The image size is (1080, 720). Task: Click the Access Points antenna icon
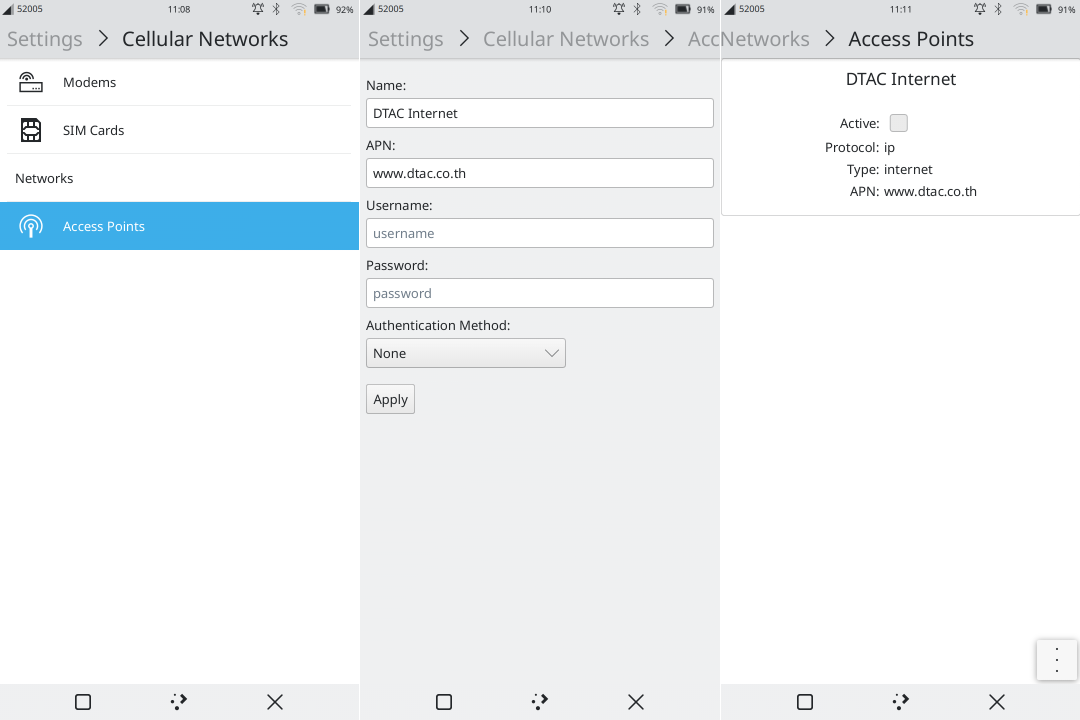pos(30,226)
